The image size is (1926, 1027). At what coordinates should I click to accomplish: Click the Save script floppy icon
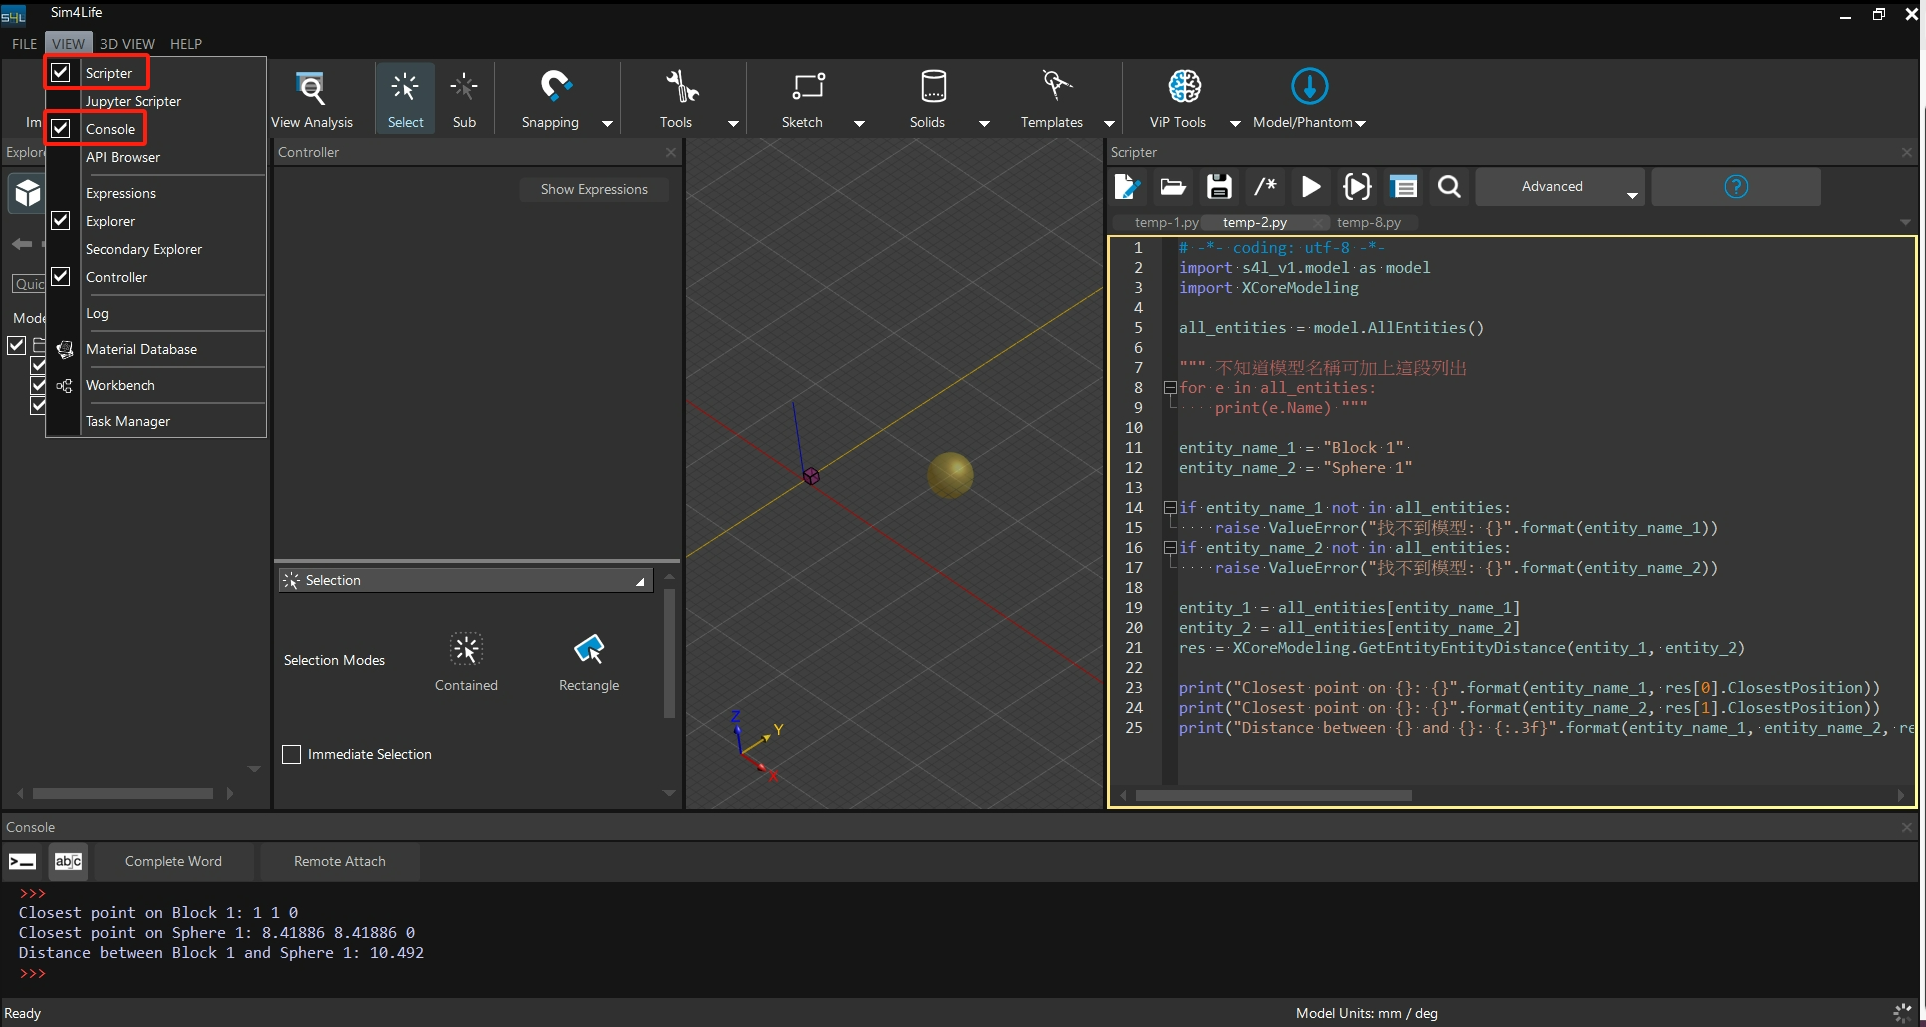click(1218, 187)
